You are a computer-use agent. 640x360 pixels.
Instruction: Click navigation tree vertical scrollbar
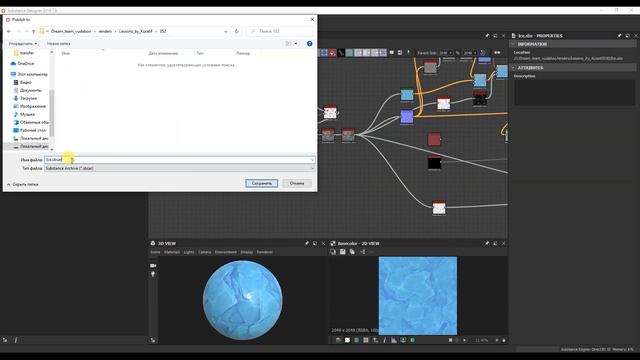(52, 112)
